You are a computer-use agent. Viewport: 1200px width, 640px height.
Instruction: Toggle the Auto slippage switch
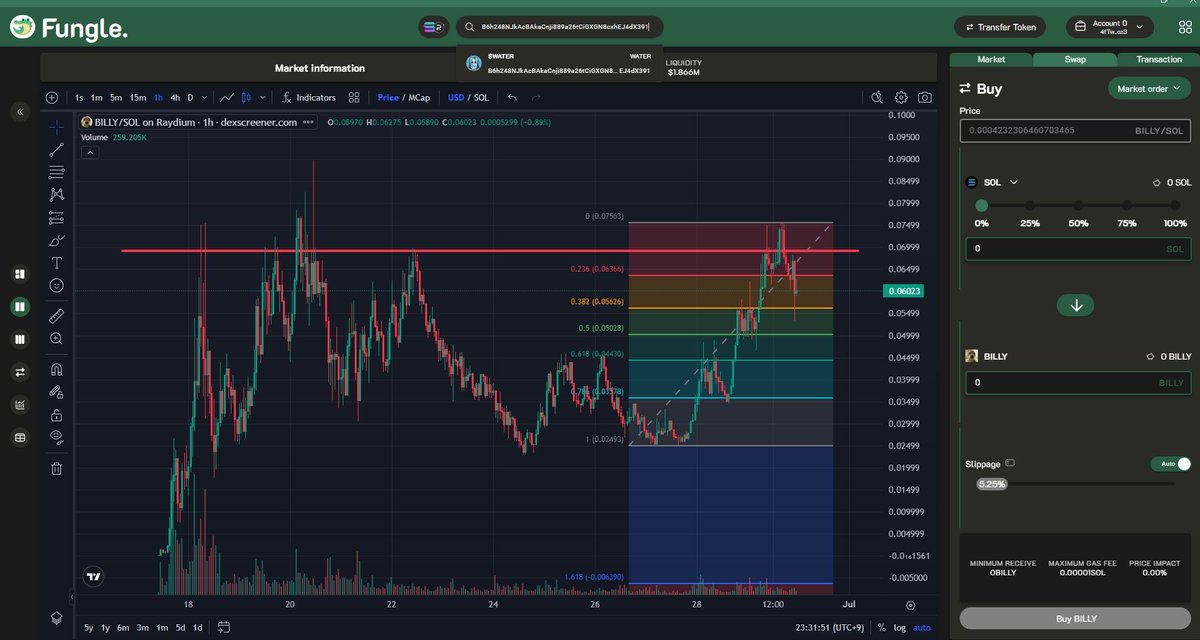[1171, 464]
